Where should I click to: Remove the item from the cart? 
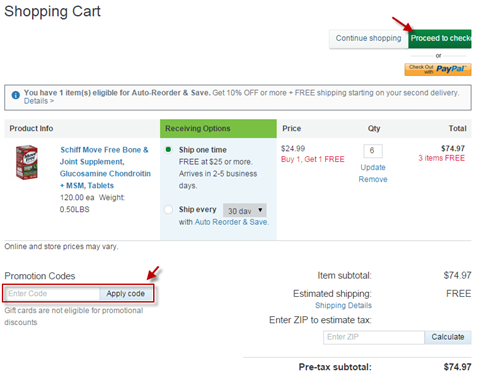click(x=373, y=179)
